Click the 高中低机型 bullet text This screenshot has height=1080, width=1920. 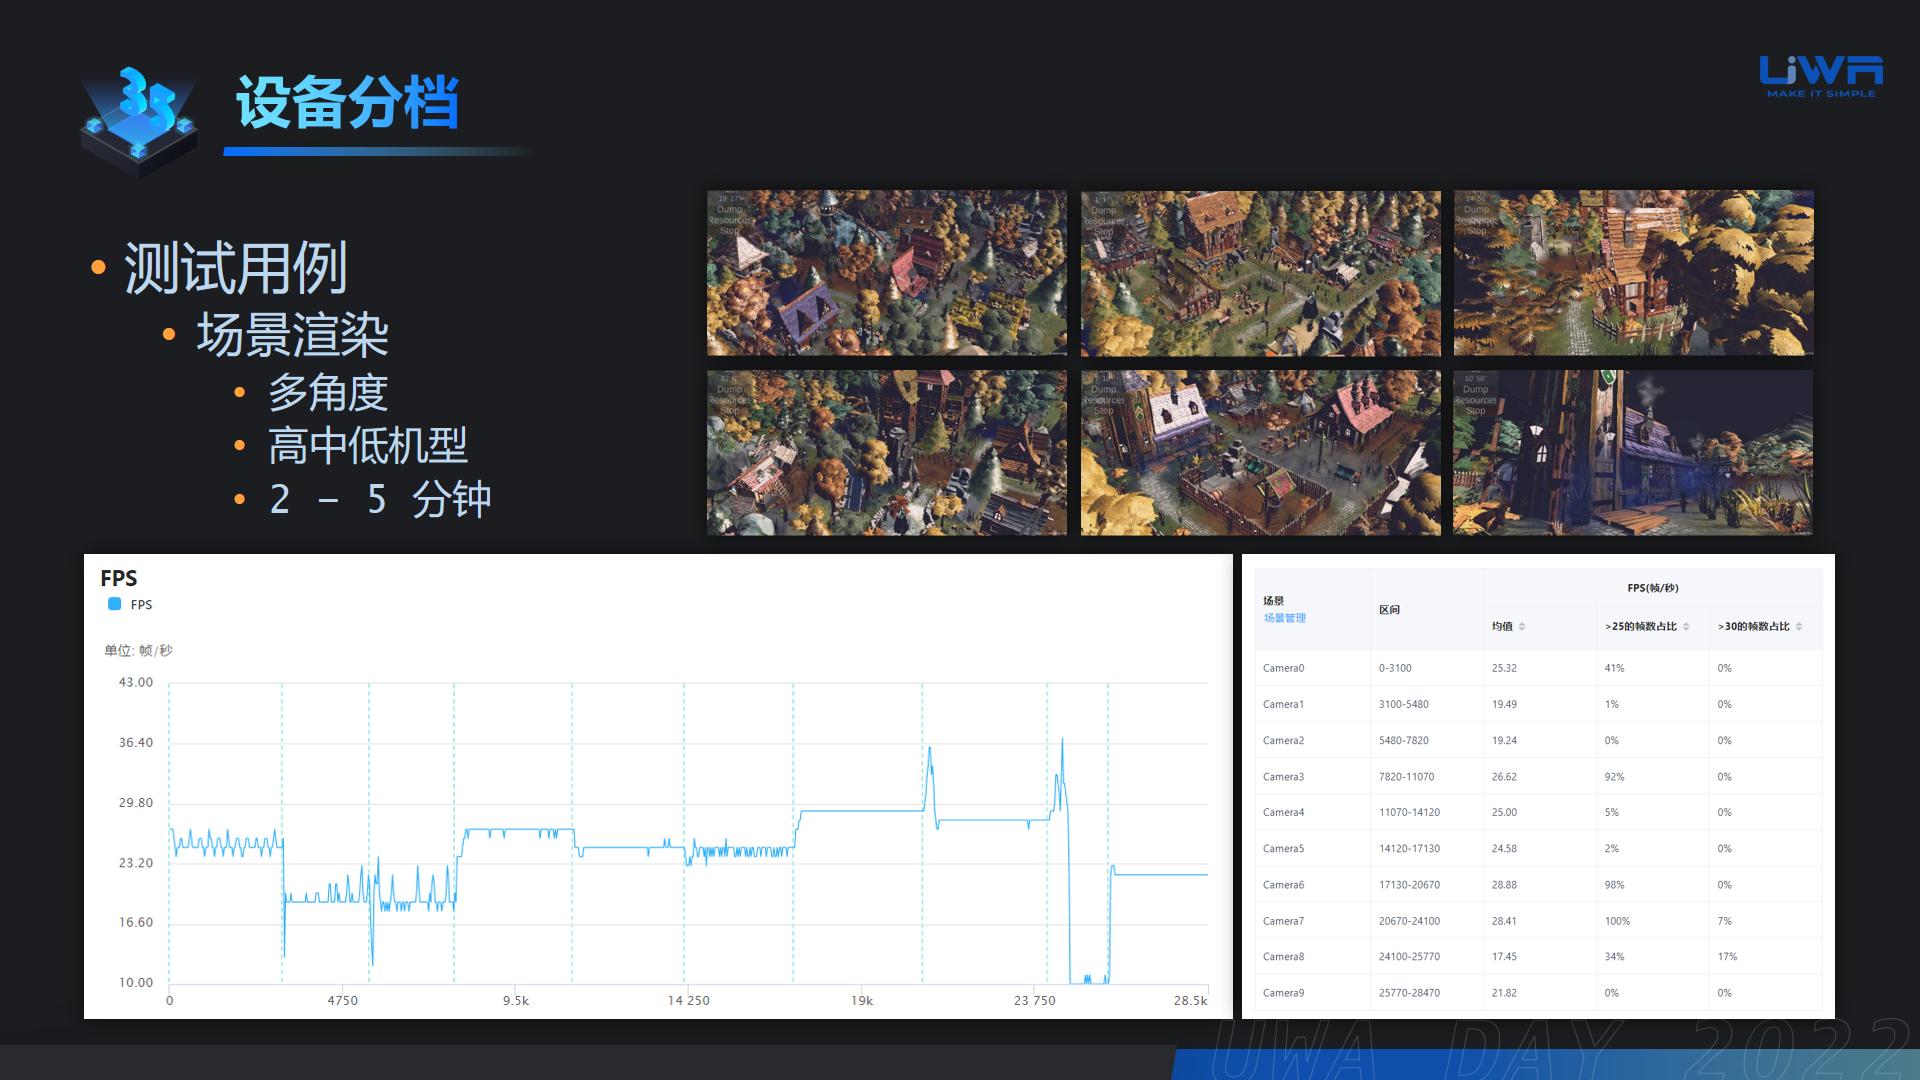tap(367, 446)
